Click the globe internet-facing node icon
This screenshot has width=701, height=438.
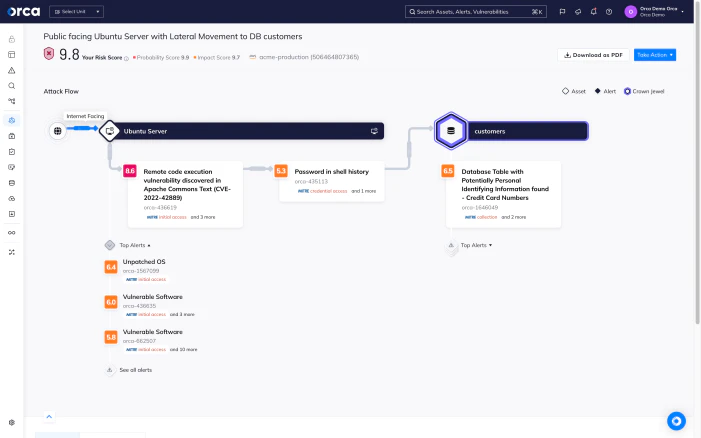58,131
